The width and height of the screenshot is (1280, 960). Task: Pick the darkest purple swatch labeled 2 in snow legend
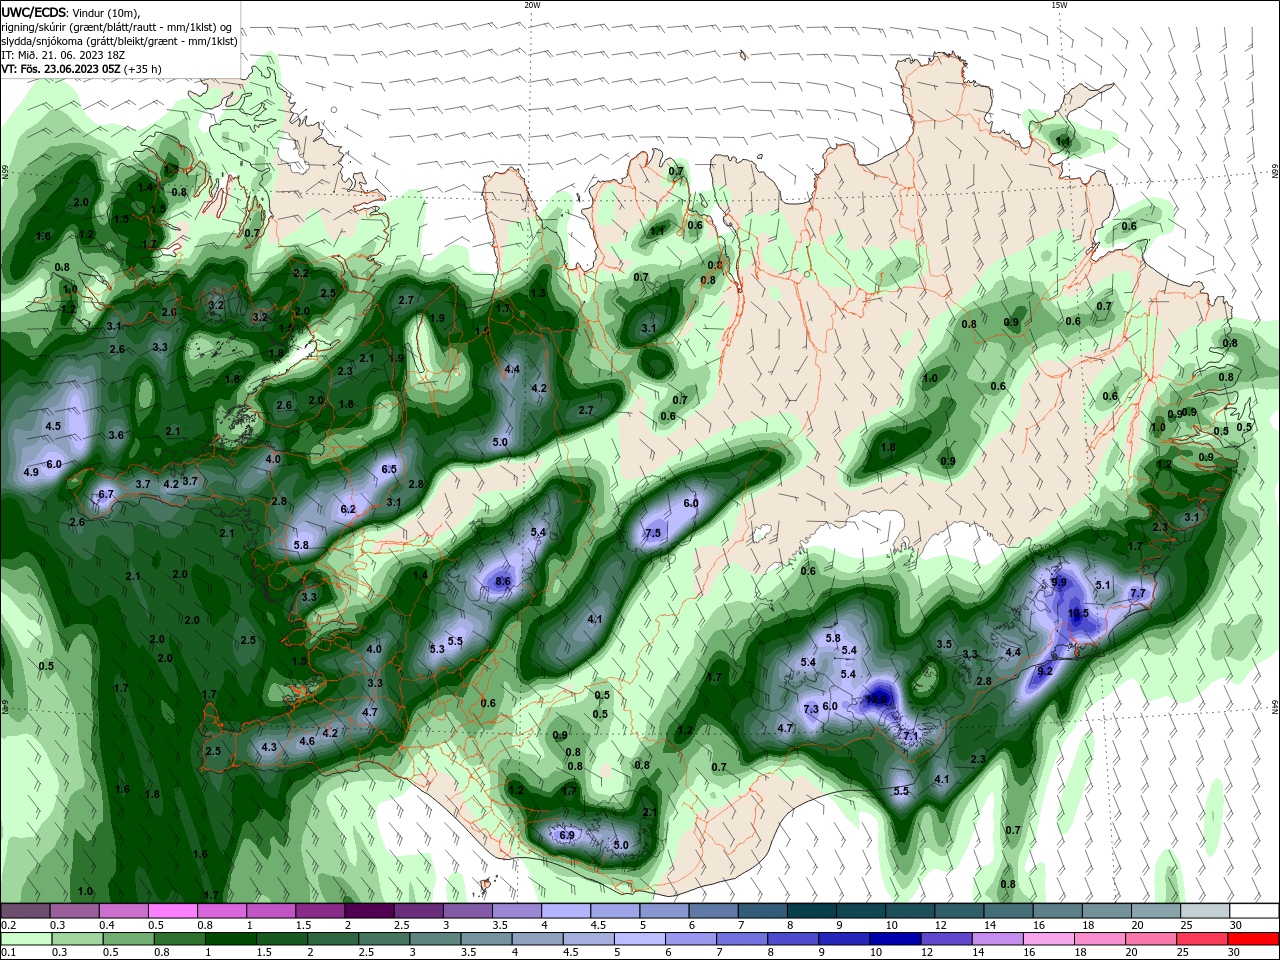pyautogui.click(x=369, y=911)
